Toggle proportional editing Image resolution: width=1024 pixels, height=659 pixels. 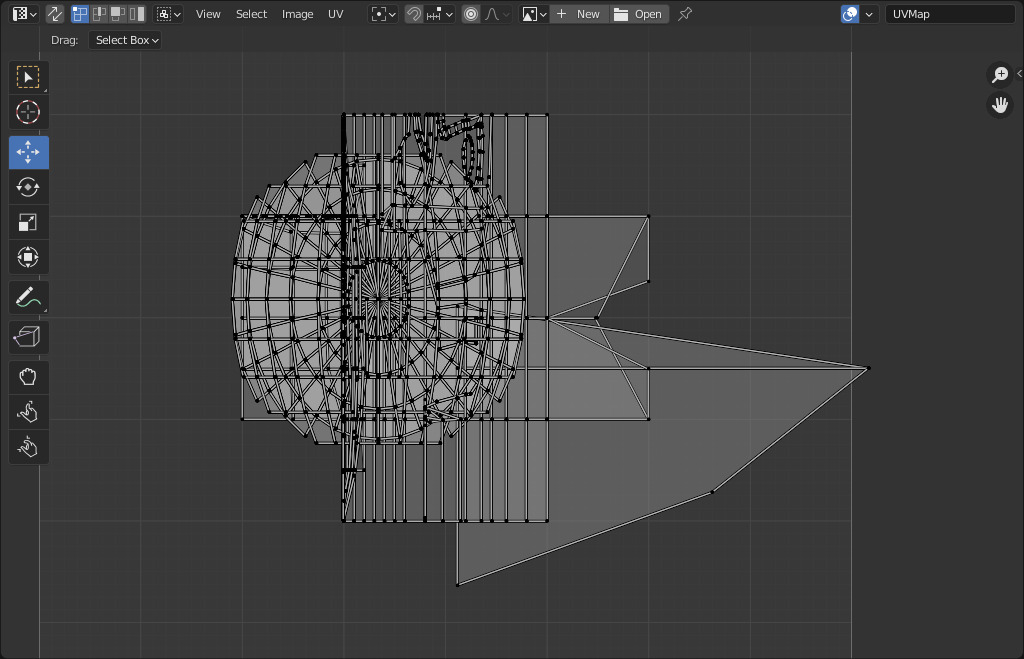click(471, 14)
